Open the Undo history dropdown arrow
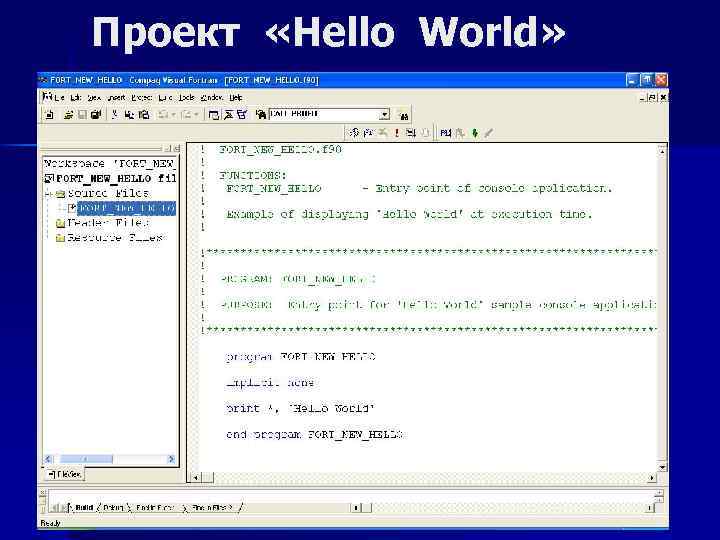The image size is (720, 540). 173,115
